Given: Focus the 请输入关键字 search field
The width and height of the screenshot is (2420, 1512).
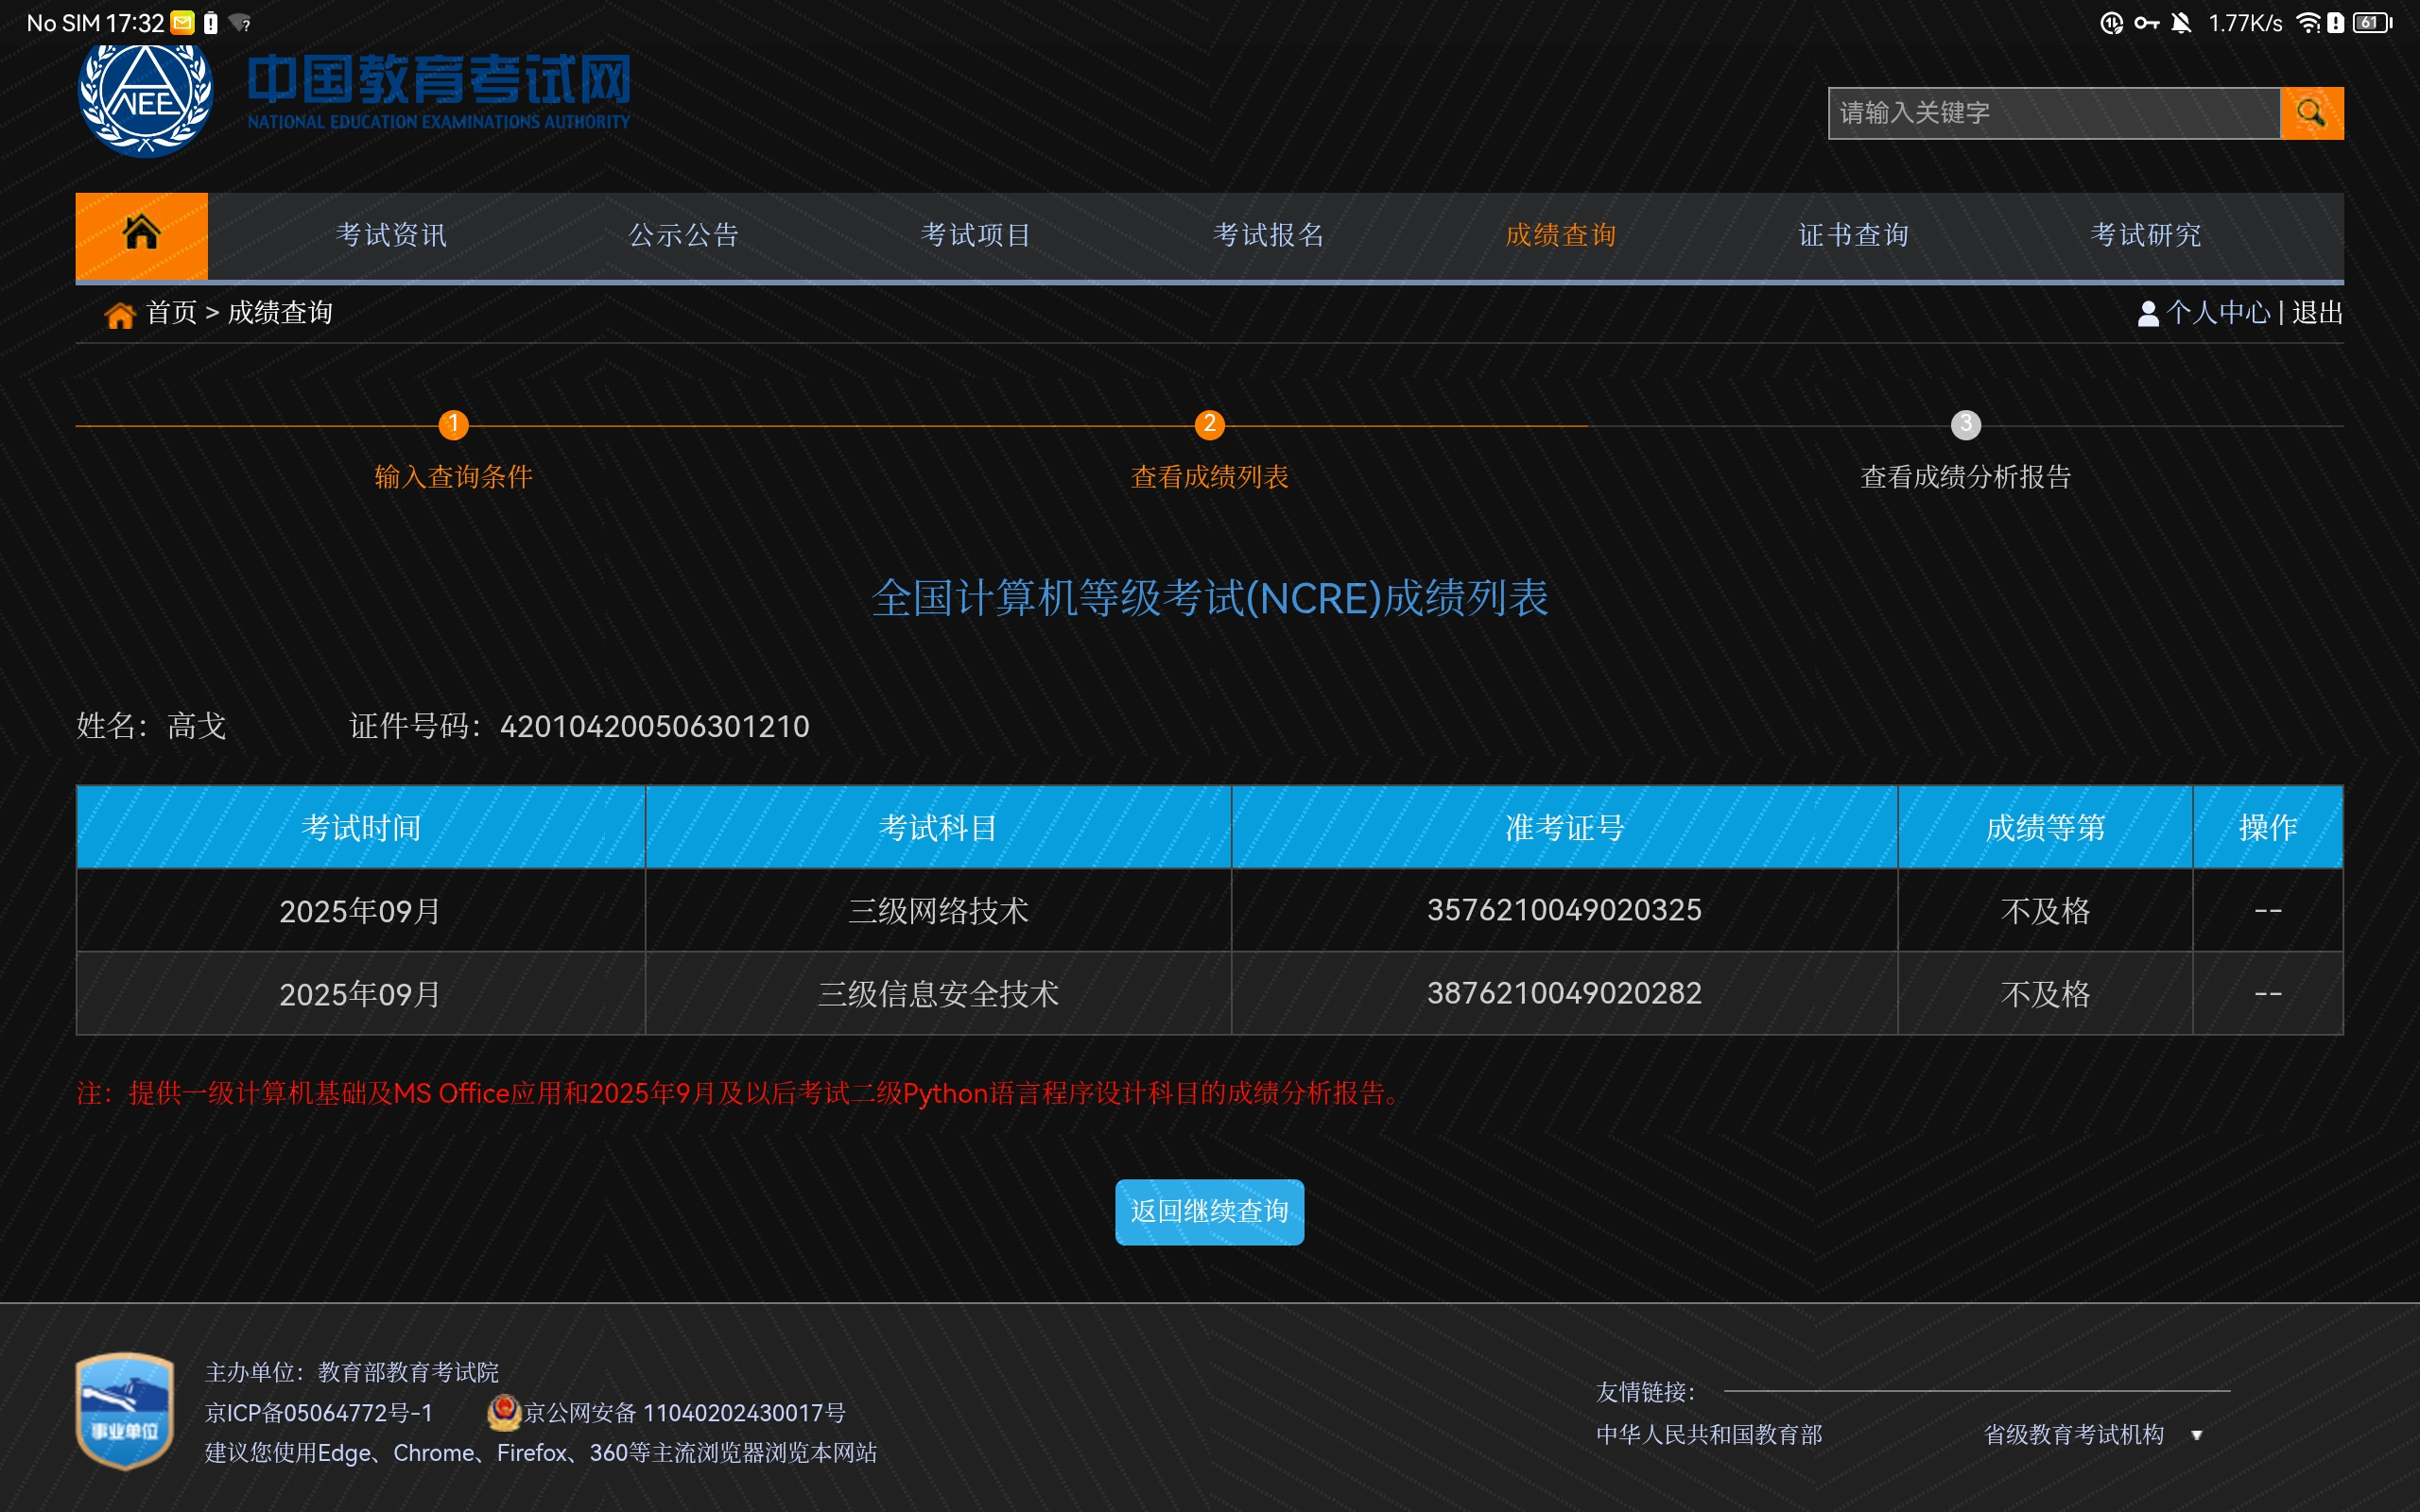Looking at the screenshot, I should coord(2054,113).
